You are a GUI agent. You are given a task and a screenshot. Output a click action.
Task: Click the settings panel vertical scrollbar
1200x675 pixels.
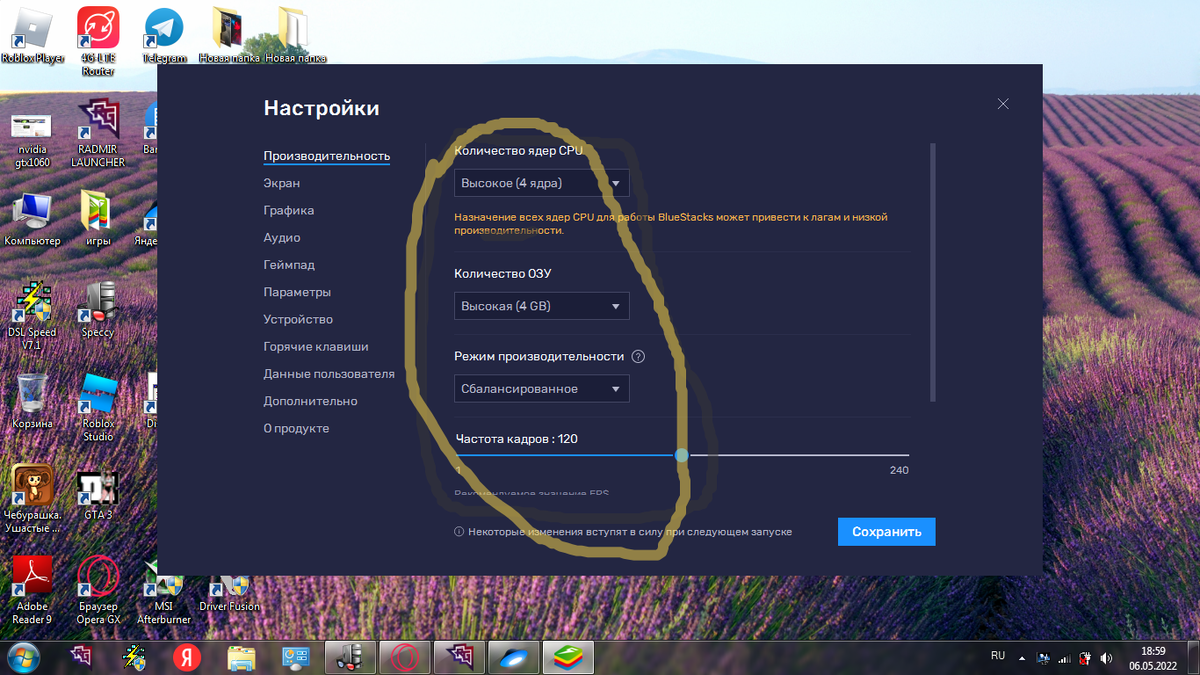933,272
